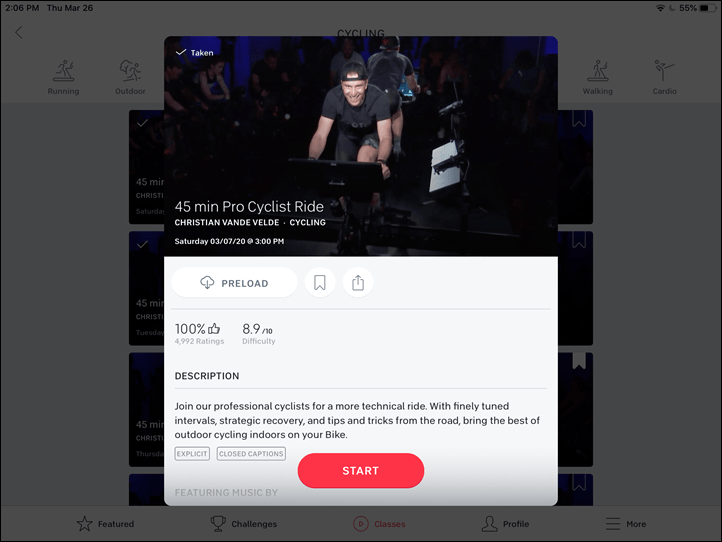The height and width of the screenshot is (542, 722).
Task: Click the thumbs-up rating icon
Action: [x=214, y=329]
